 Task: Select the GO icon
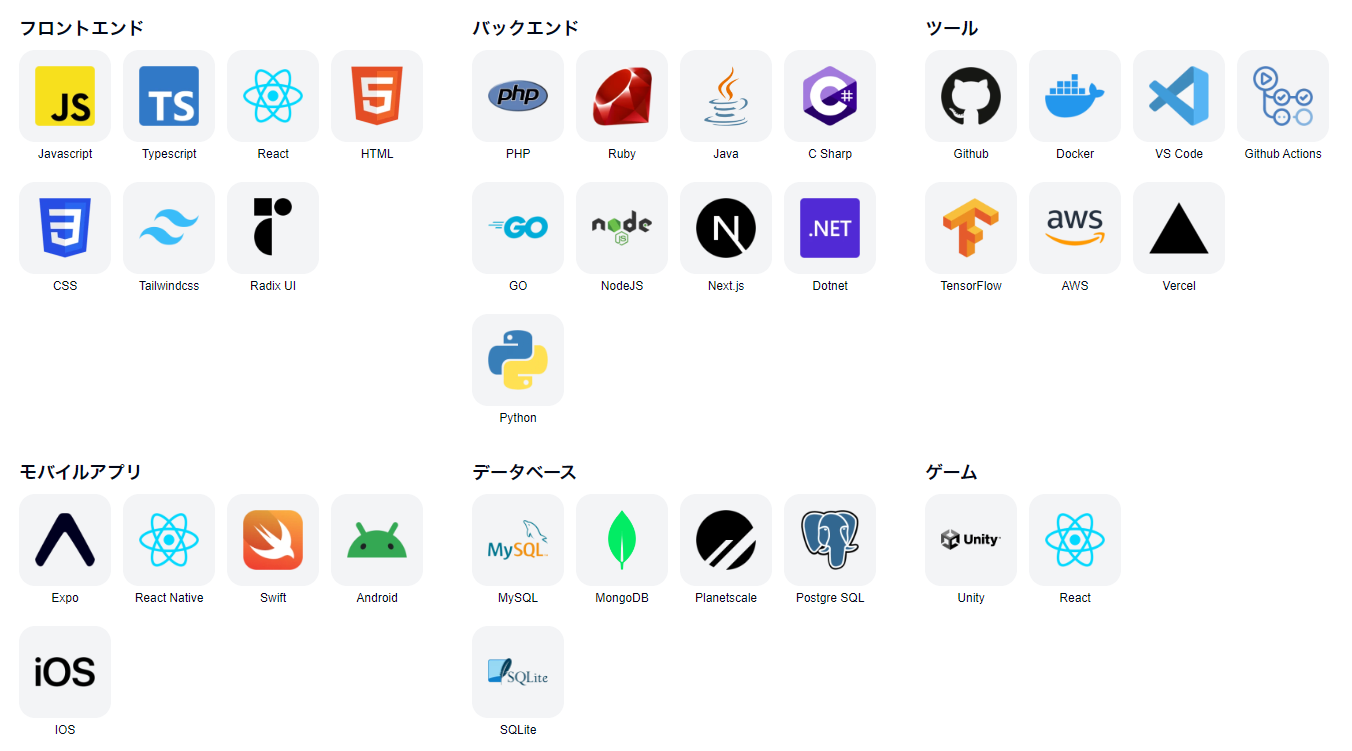518,228
